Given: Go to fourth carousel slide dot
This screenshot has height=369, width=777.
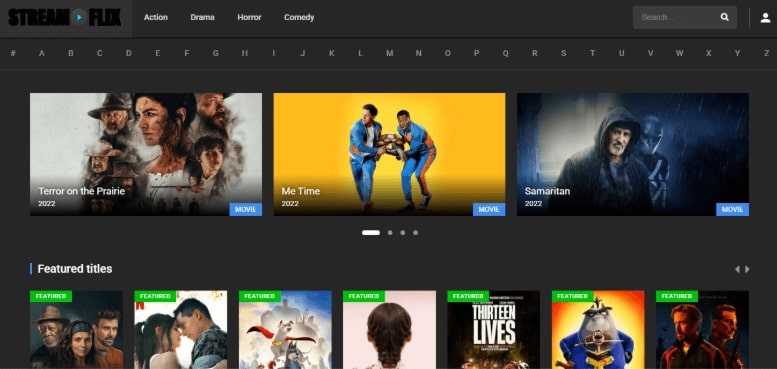Looking at the screenshot, I should point(415,232).
